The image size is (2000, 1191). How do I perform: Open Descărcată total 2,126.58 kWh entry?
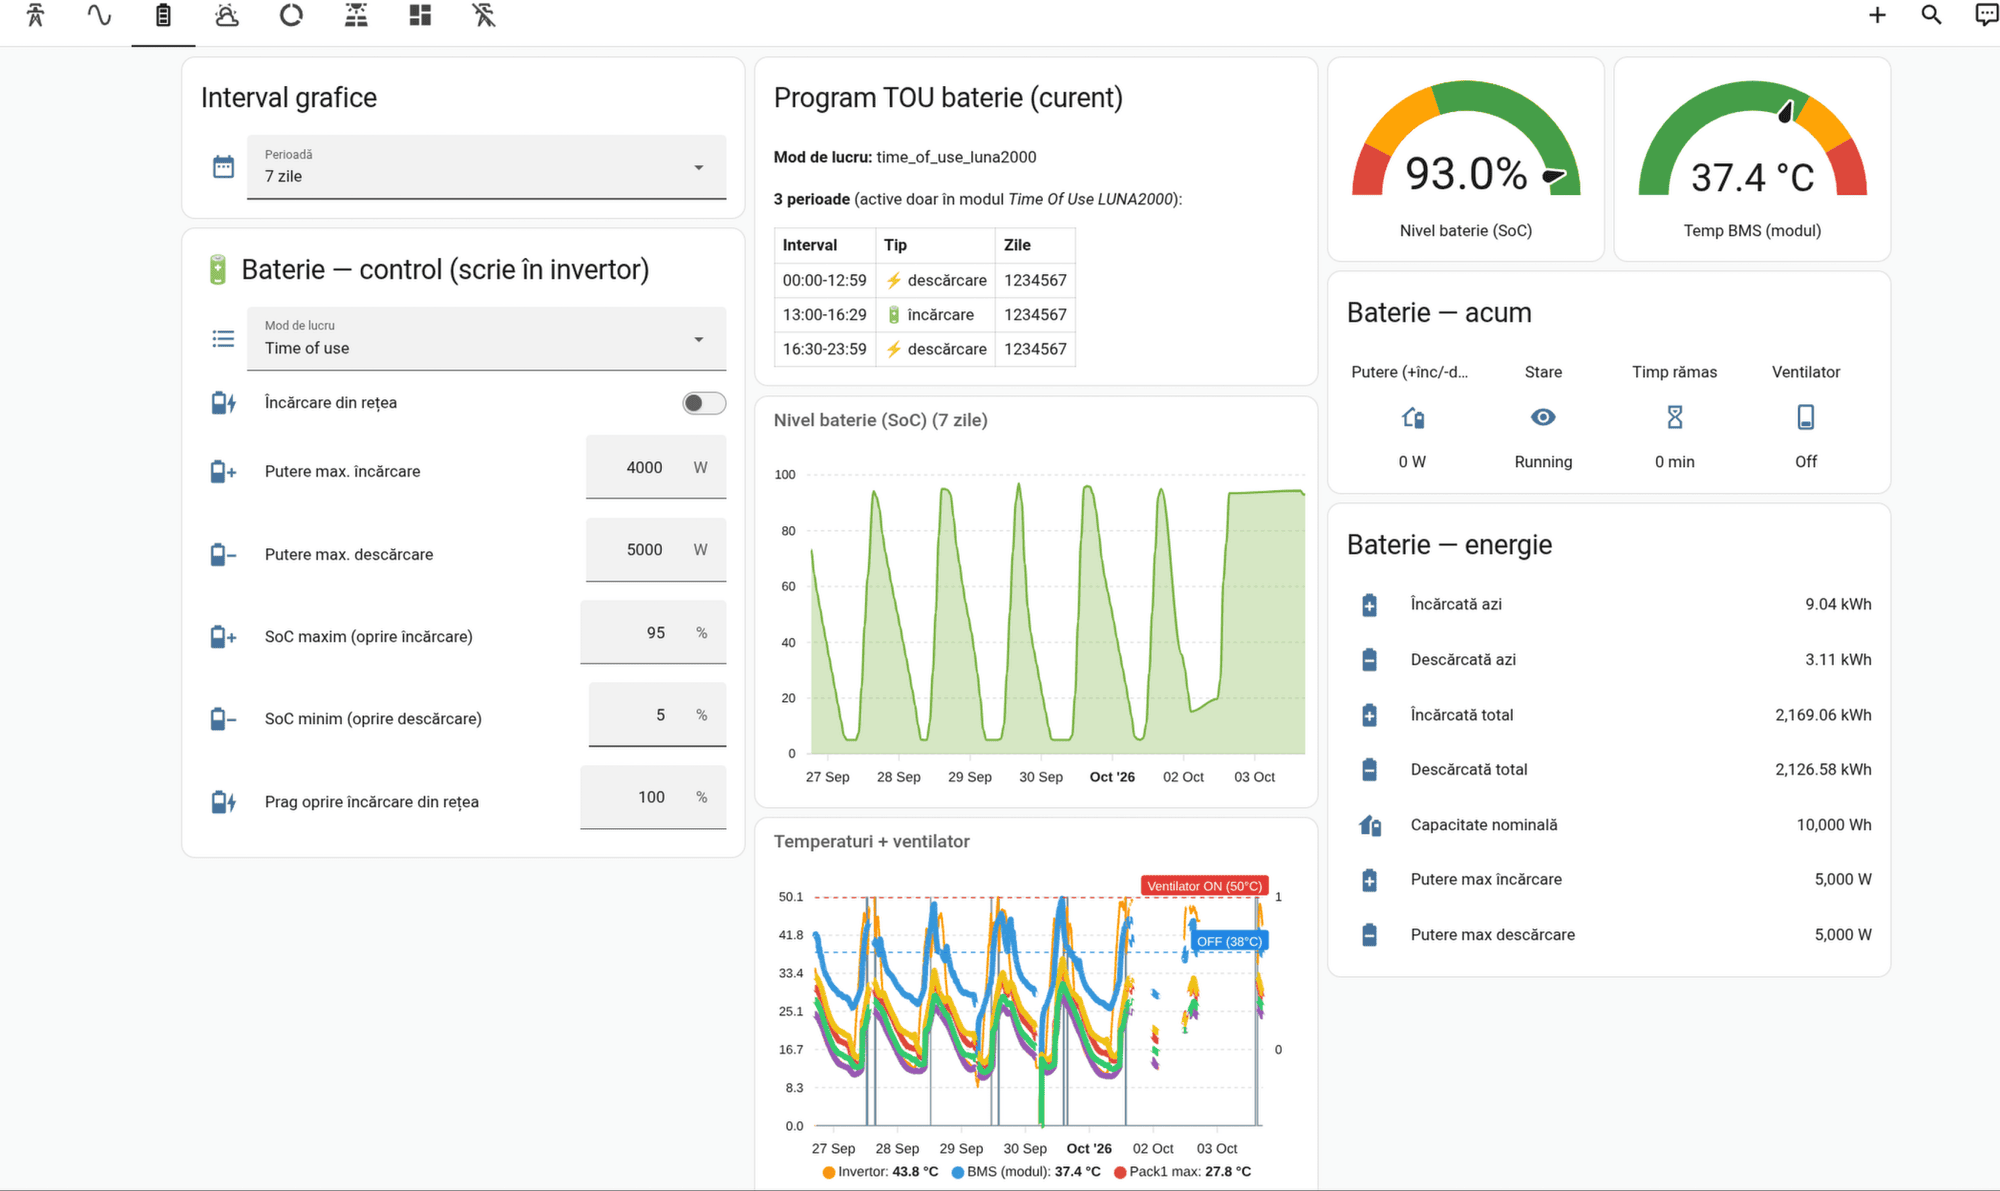tap(1609, 770)
